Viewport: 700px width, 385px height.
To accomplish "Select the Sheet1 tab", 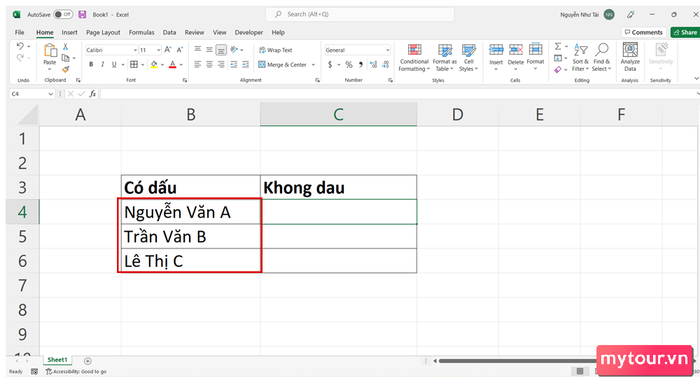I will click(57, 360).
